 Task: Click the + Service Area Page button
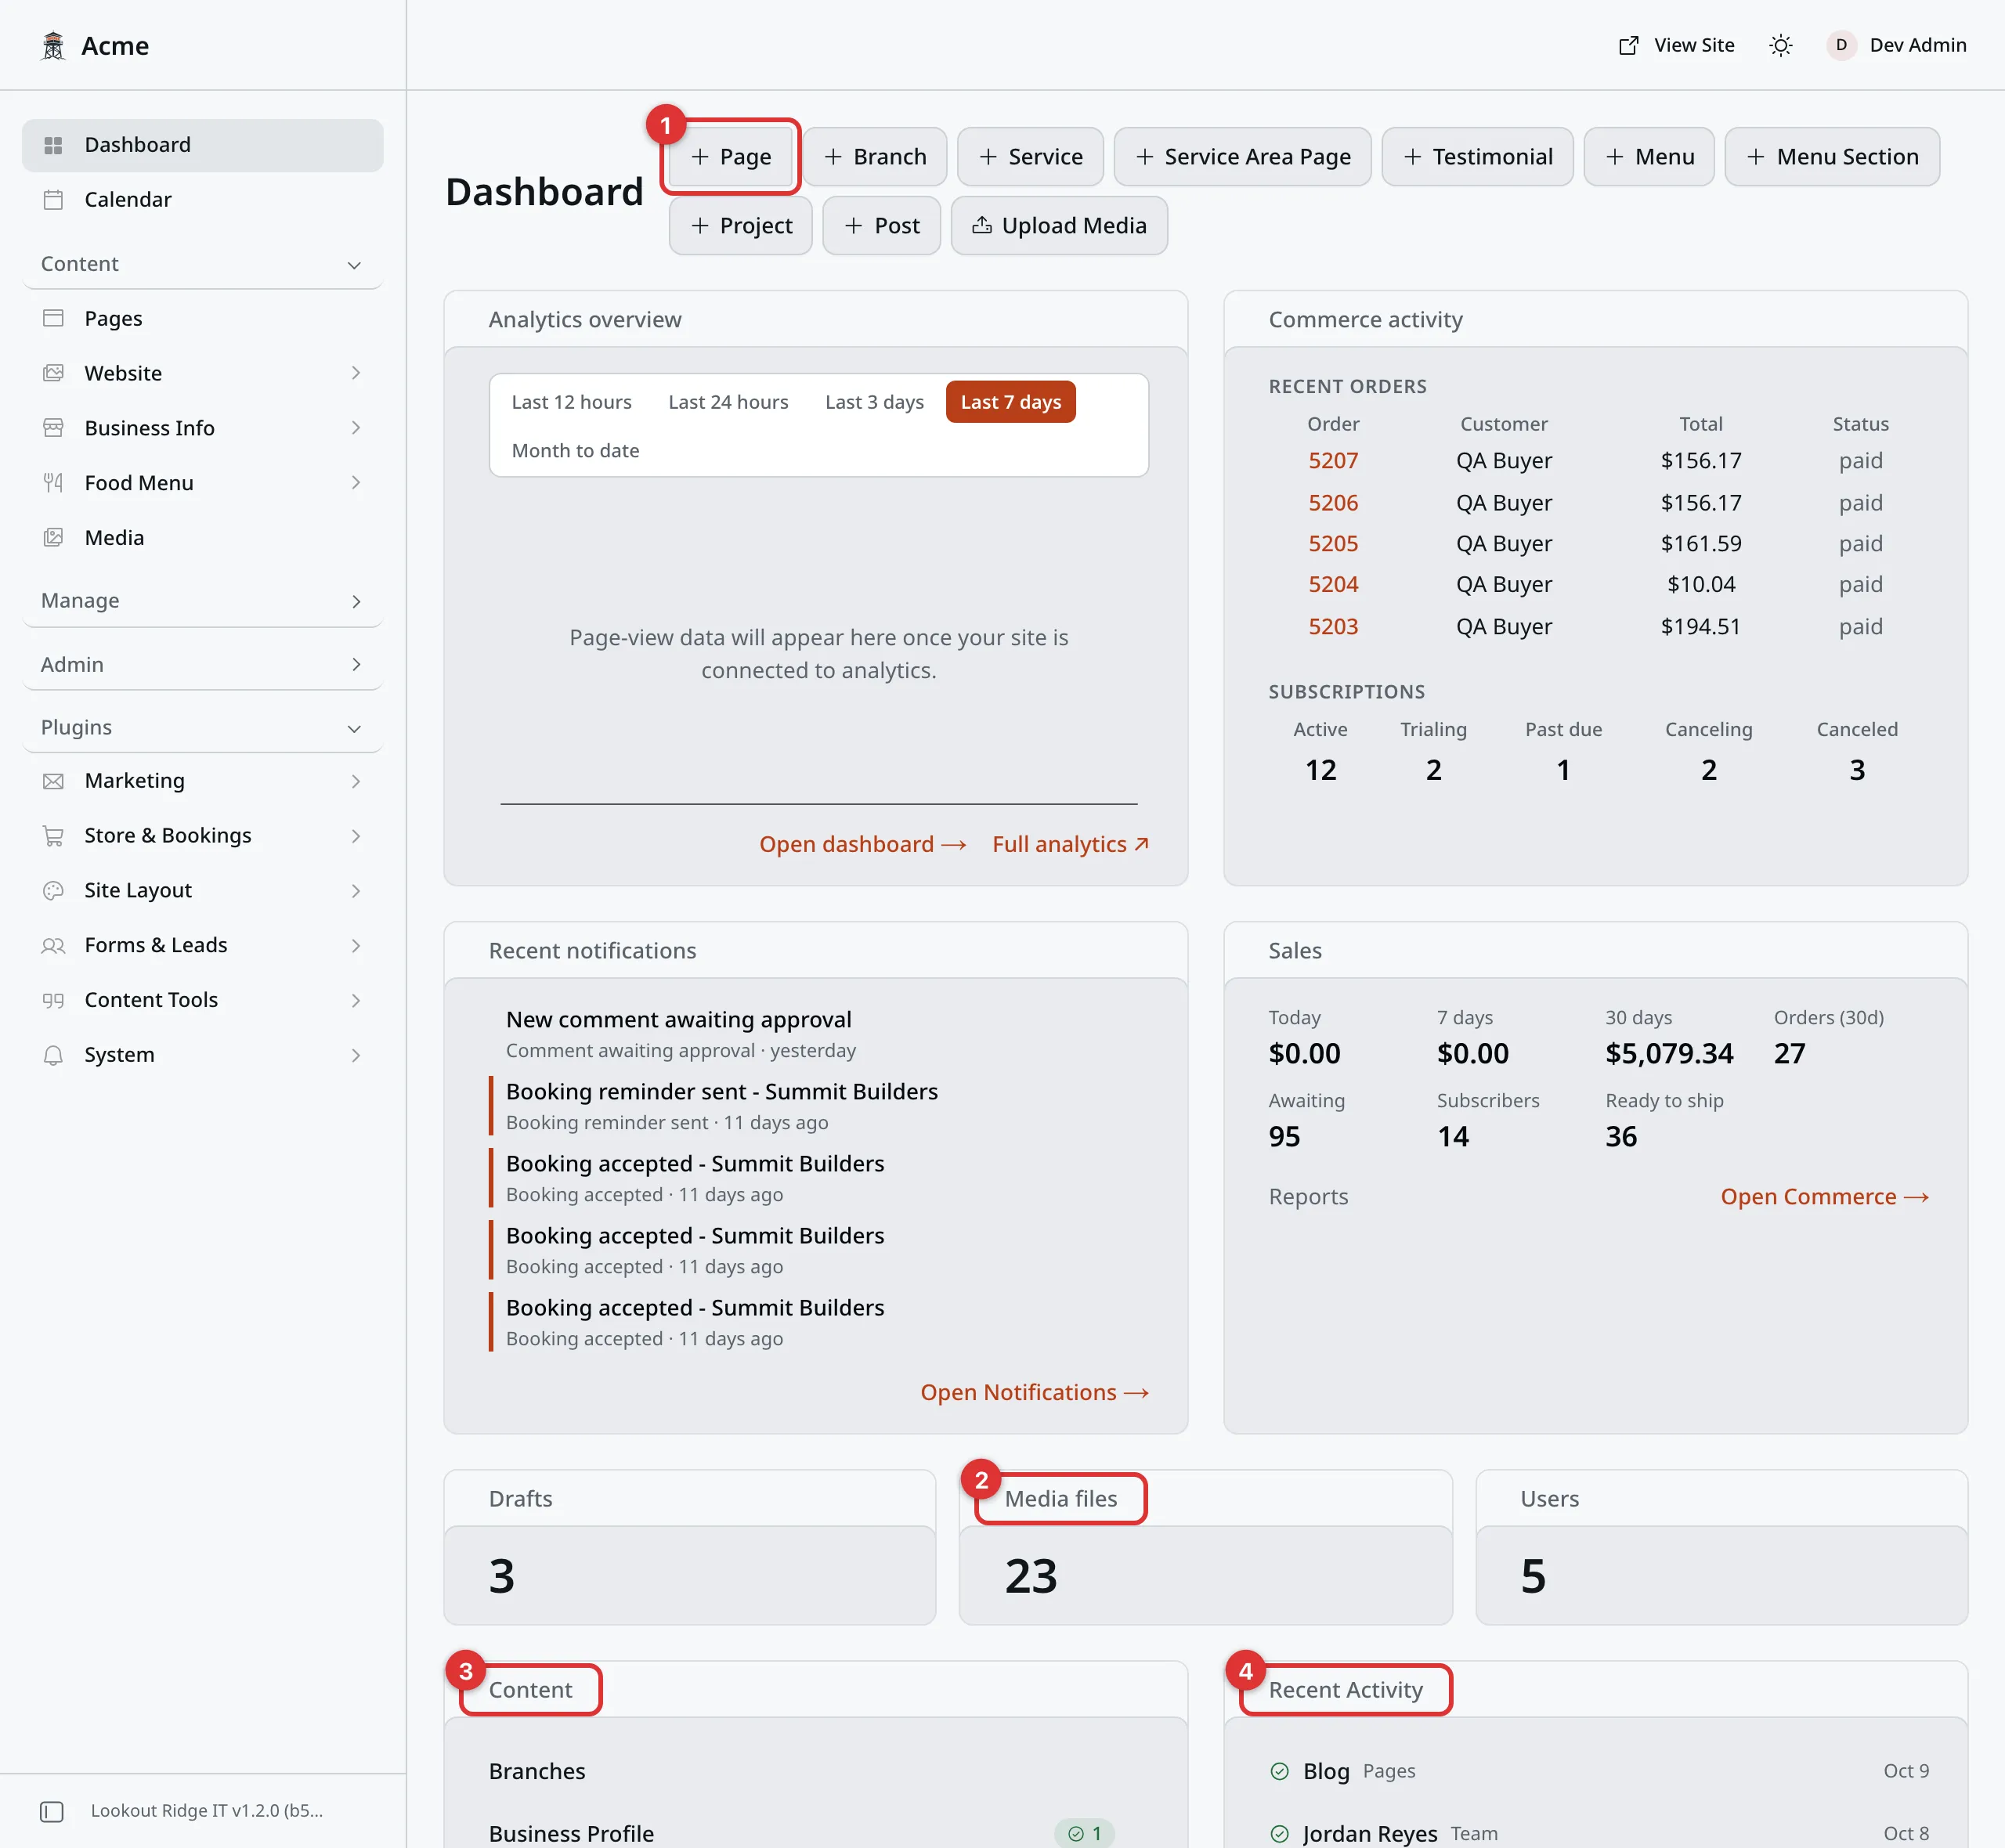(1242, 157)
